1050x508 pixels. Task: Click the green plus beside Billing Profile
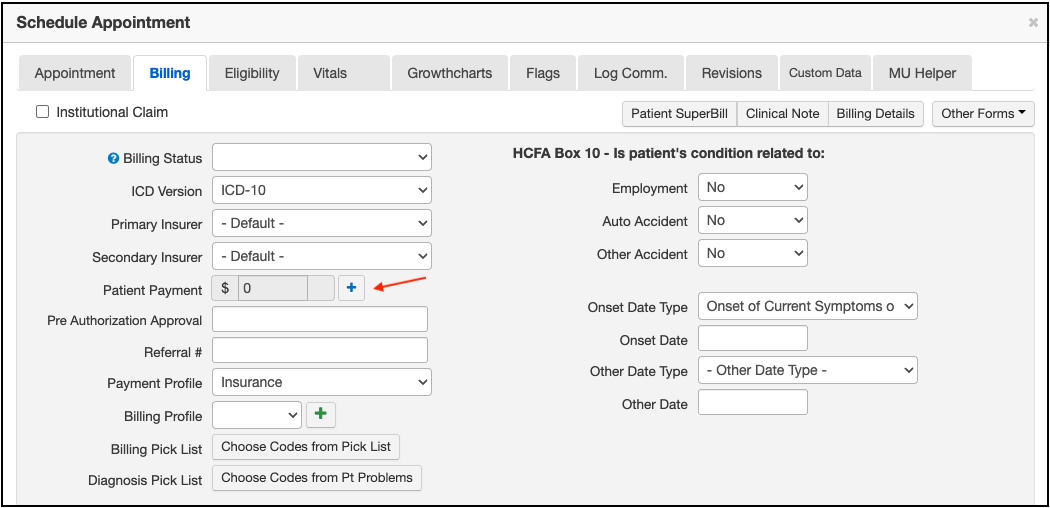coord(321,414)
